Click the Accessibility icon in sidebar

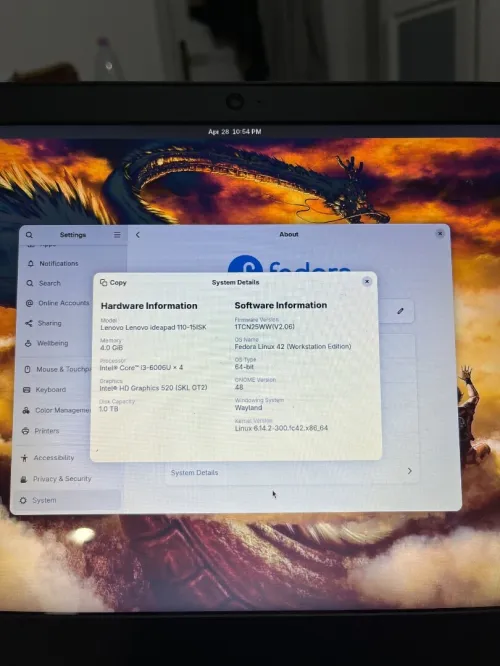click(x=24, y=458)
